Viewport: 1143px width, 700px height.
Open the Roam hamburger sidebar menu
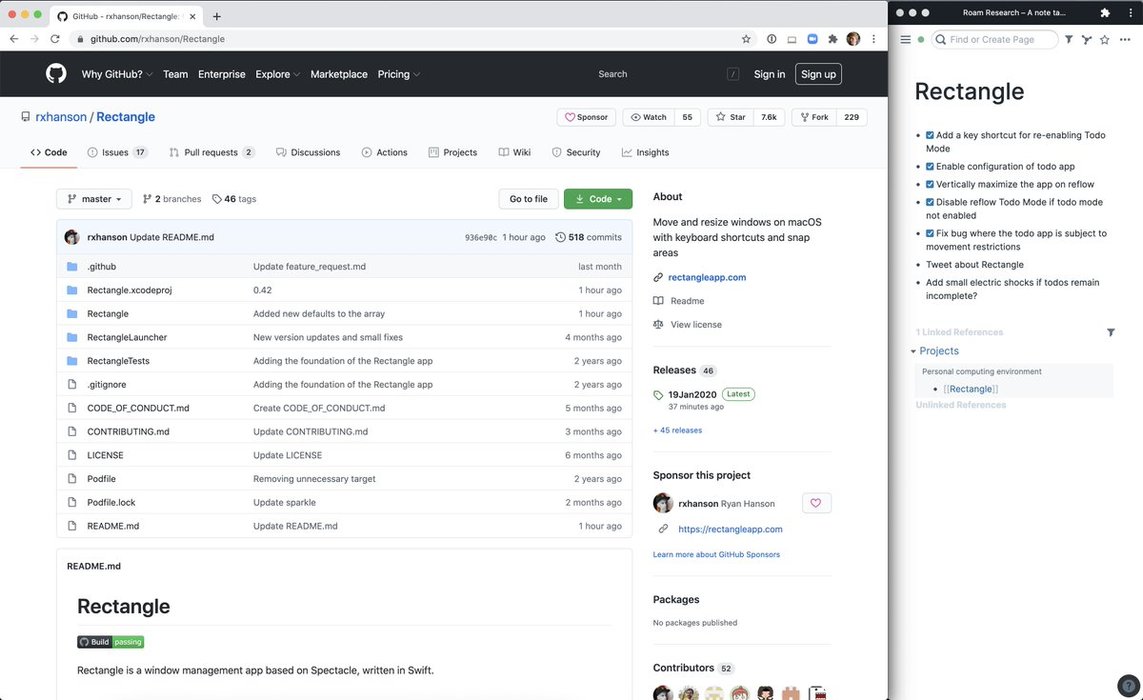pyautogui.click(x=906, y=40)
